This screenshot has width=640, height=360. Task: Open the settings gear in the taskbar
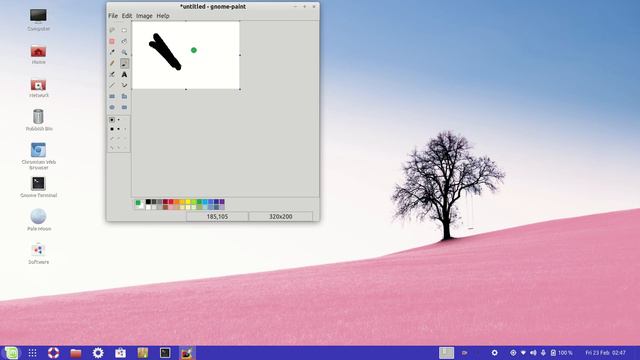[98, 353]
